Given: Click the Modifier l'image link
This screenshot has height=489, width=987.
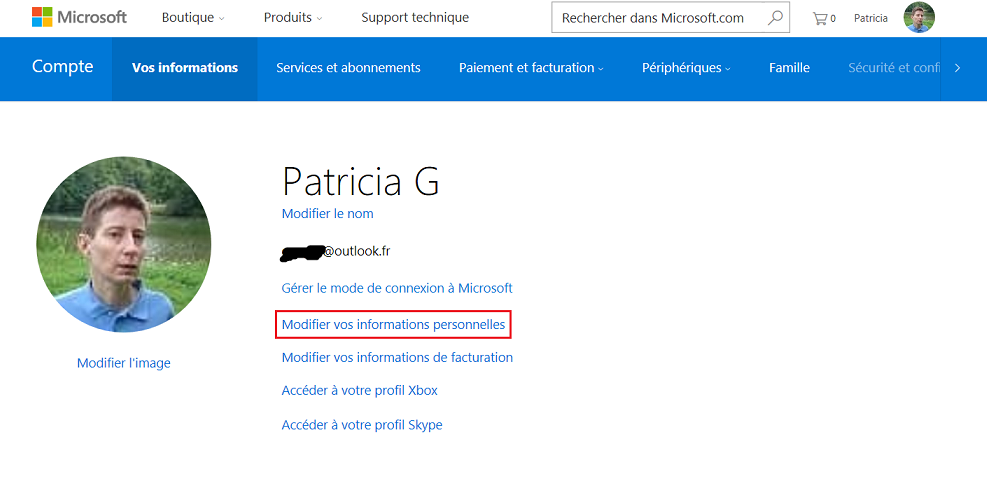Looking at the screenshot, I should [123, 363].
